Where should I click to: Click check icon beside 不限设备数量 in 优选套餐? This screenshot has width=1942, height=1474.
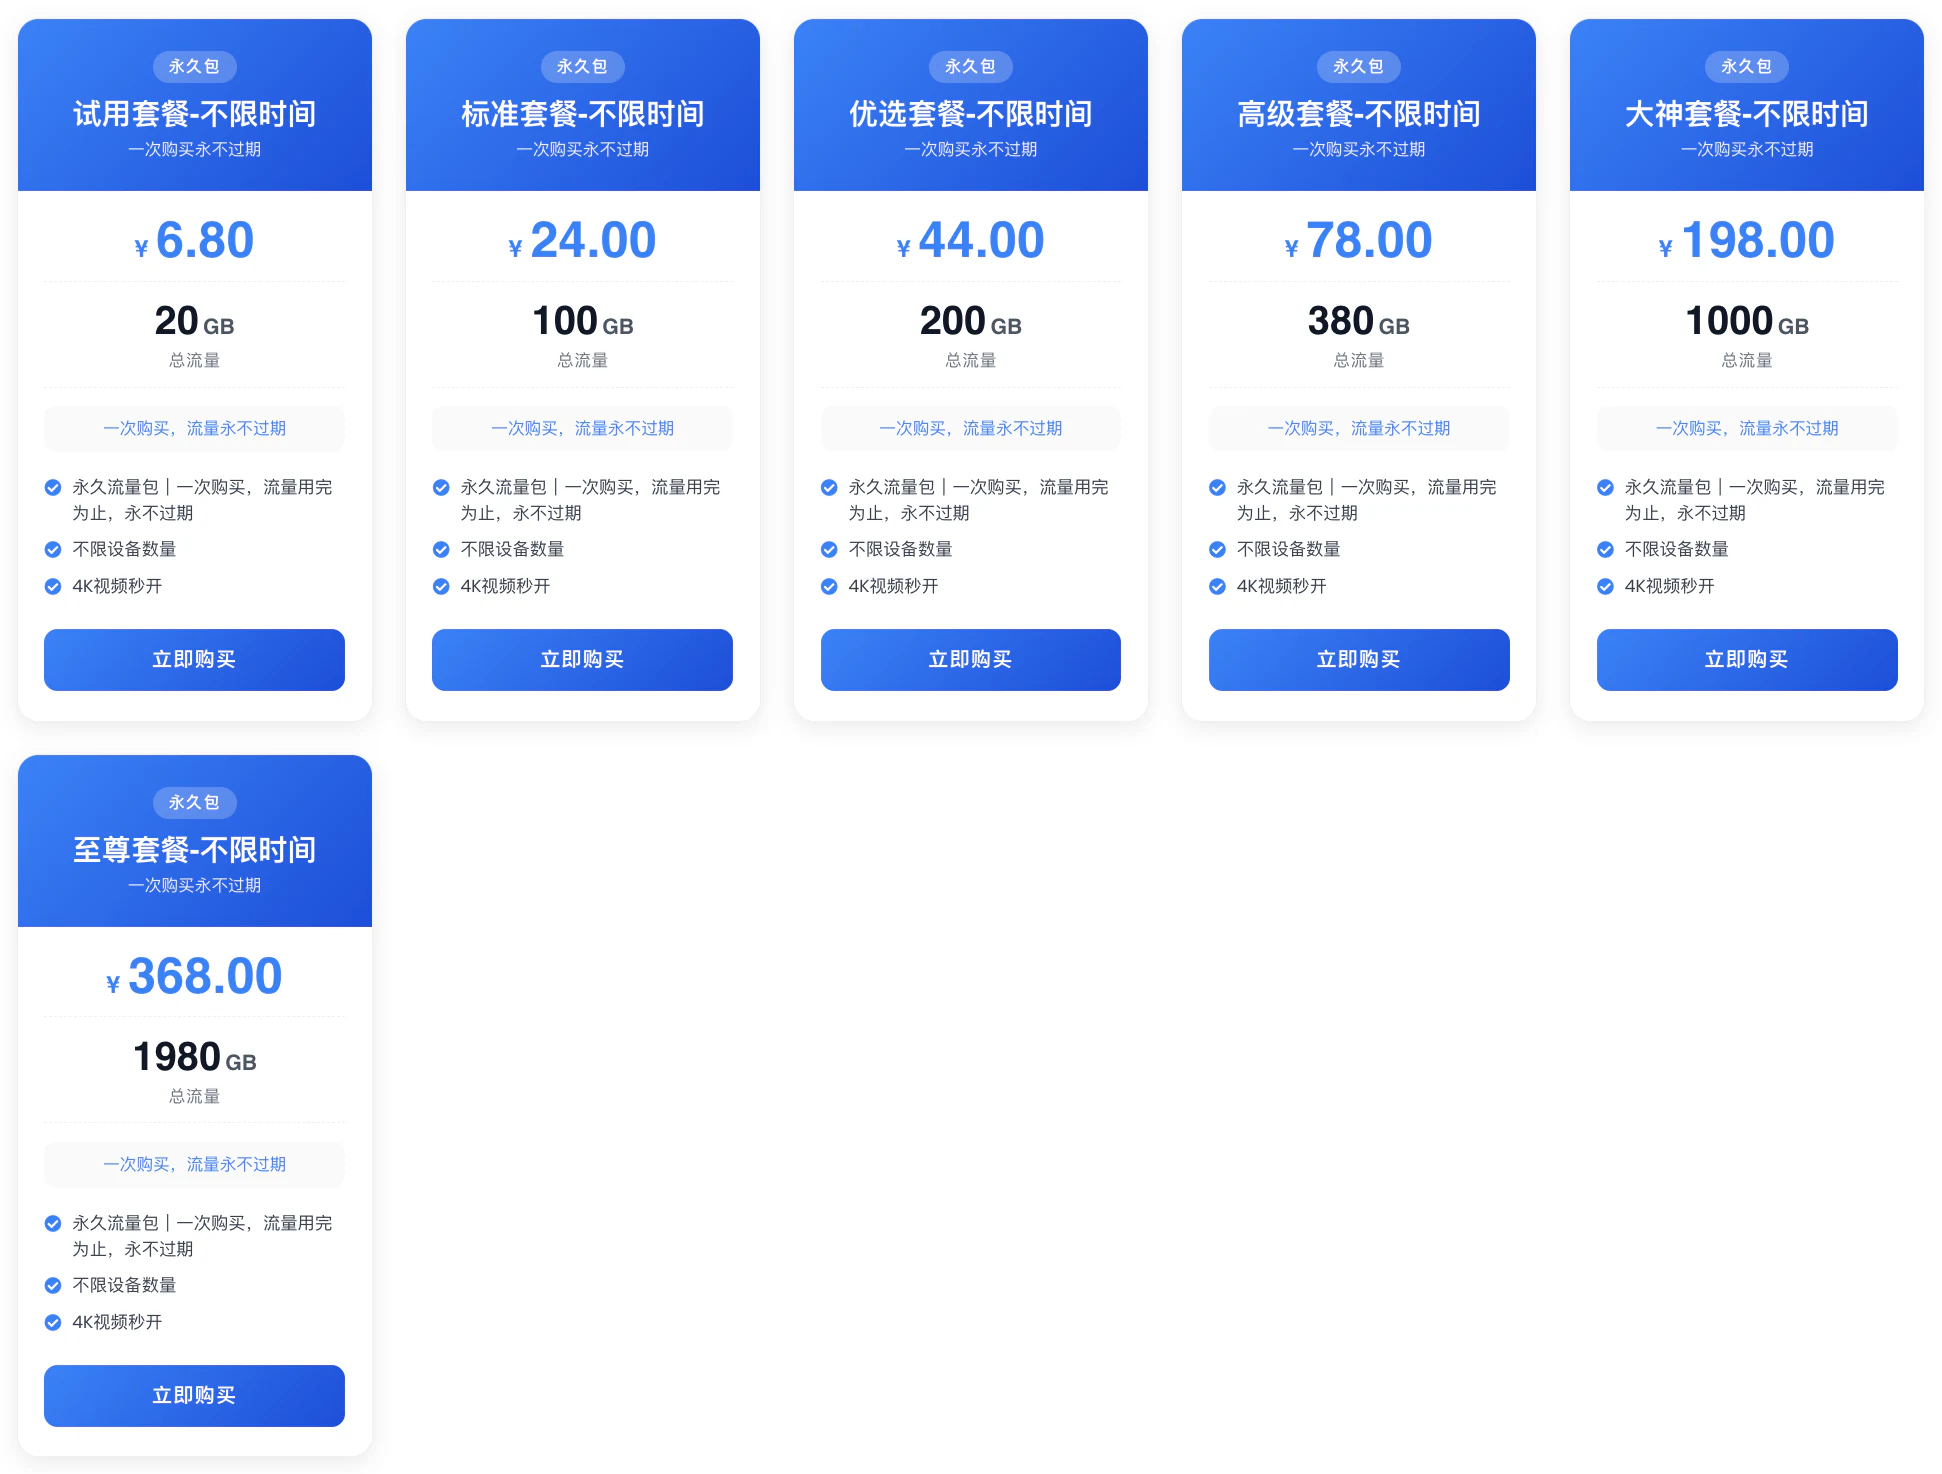pyautogui.click(x=829, y=549)
